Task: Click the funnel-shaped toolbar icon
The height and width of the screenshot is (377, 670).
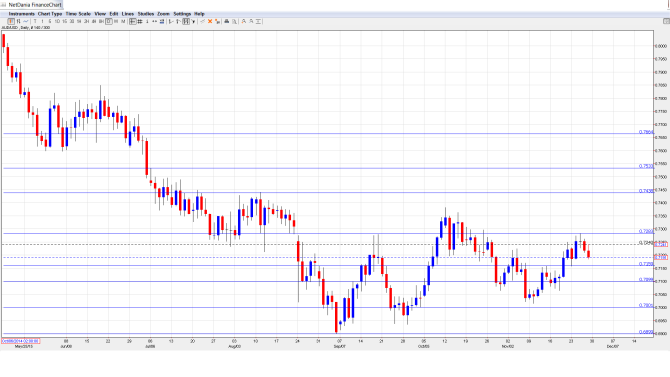Action: [193, 21]
